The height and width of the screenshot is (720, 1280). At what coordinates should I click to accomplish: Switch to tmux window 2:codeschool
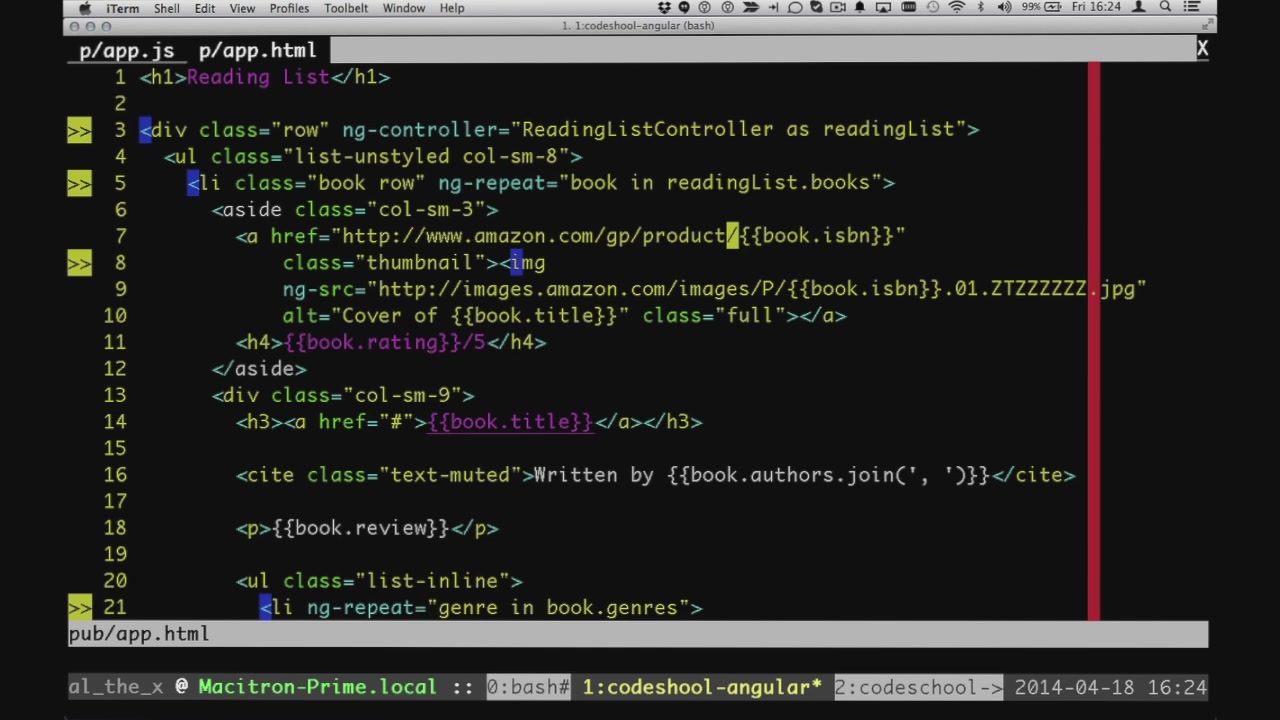[918, 687]
